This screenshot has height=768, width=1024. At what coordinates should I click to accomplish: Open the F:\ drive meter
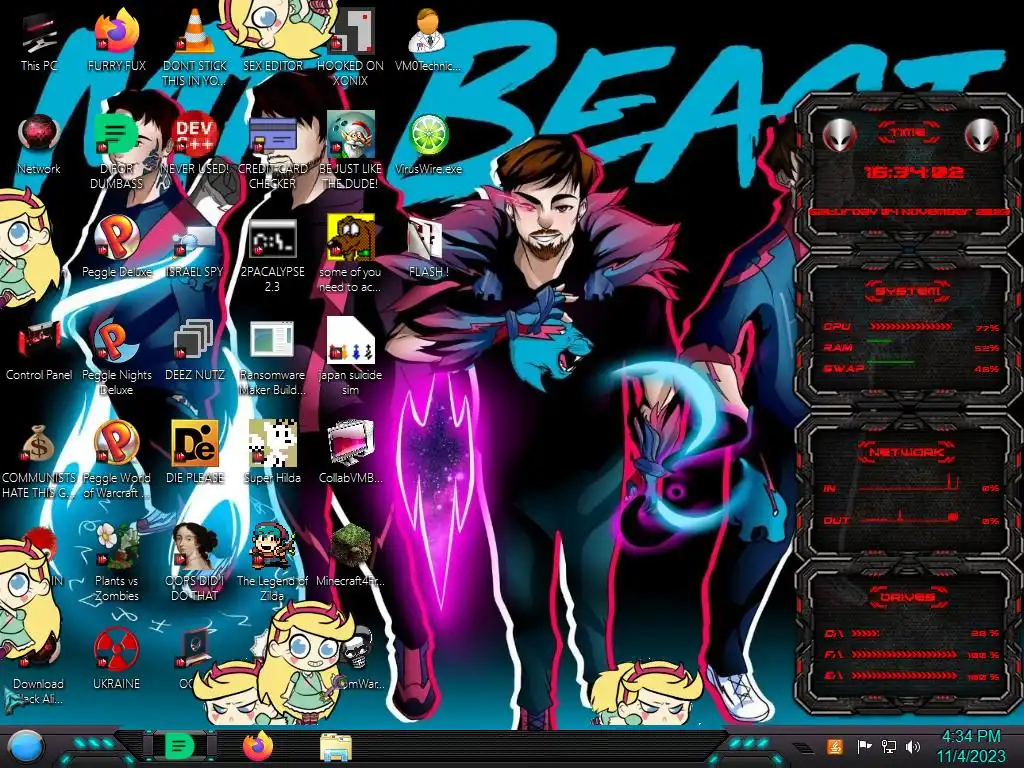910,654
